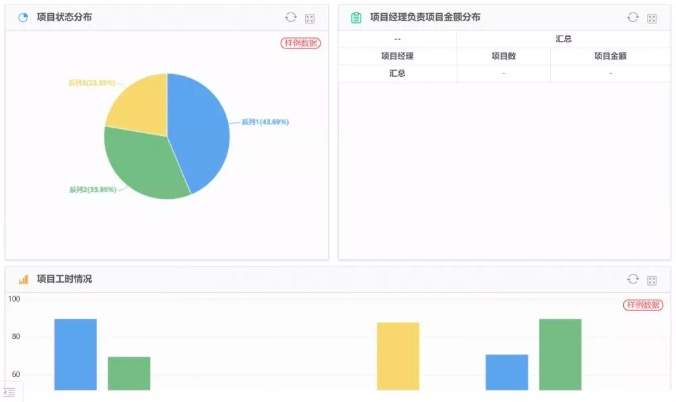Screen dimensions: 676x402
Task: Expand 项目状态分布 panel to fullscreen
Action: [x=310, y=18]
